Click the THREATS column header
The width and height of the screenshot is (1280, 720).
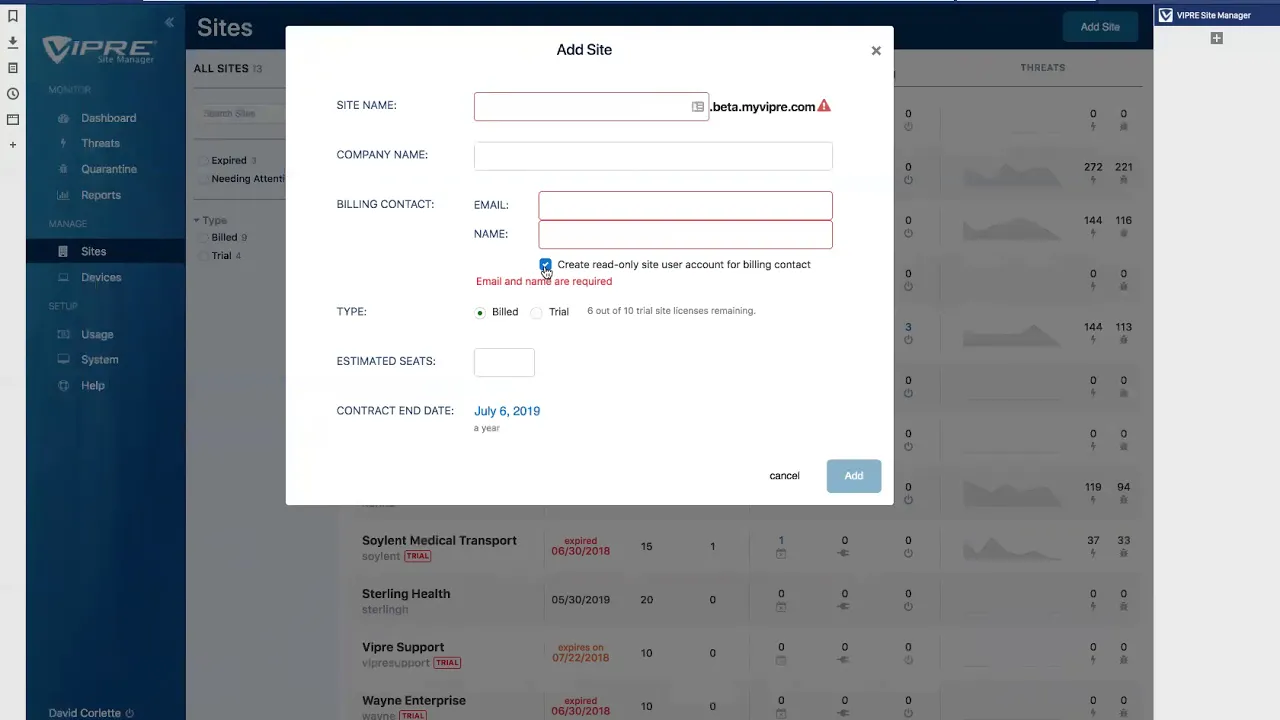[x=1043, y=68]
